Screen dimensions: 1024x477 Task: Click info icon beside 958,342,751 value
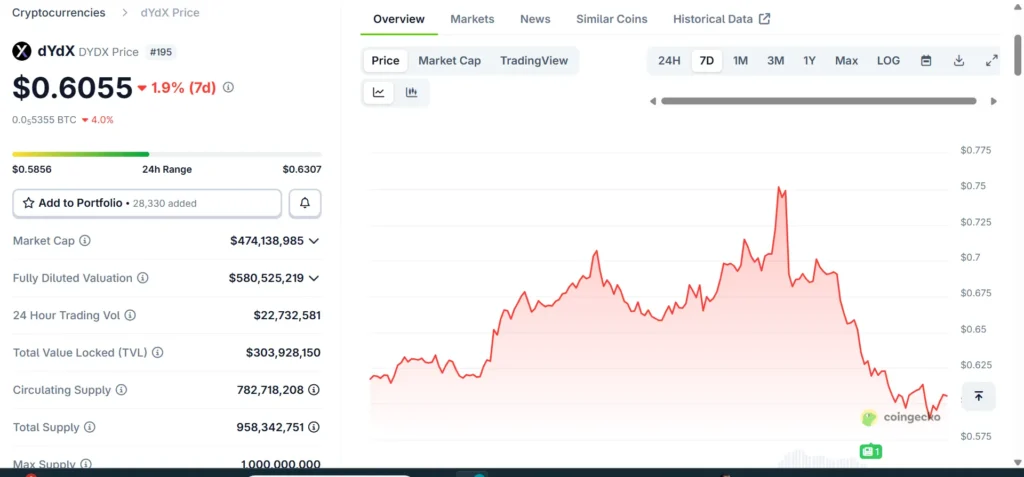point(314,427)
